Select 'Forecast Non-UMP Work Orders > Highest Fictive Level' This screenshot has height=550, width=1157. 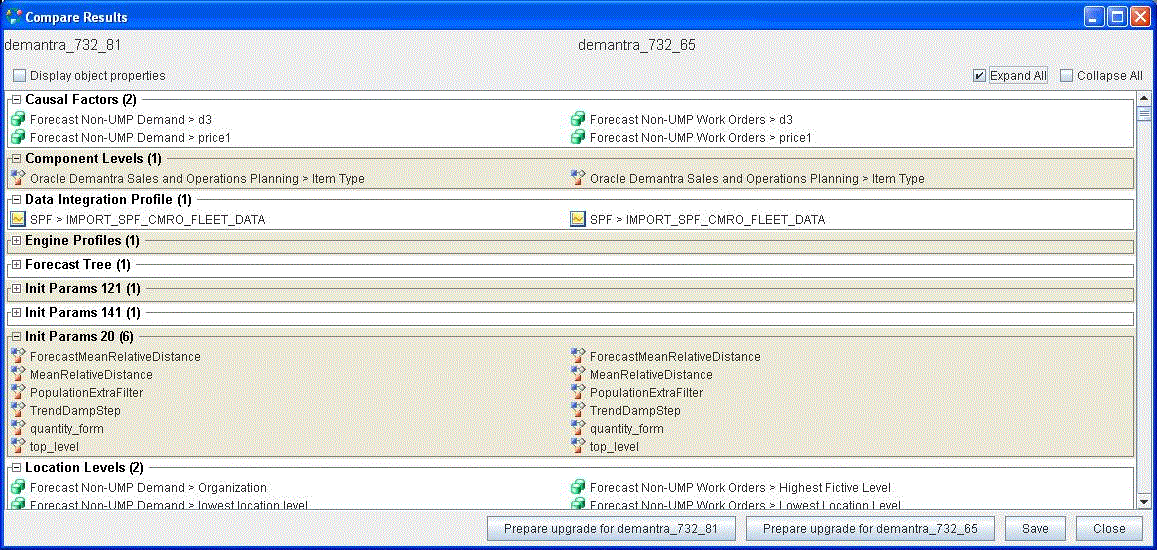point(740,487)
